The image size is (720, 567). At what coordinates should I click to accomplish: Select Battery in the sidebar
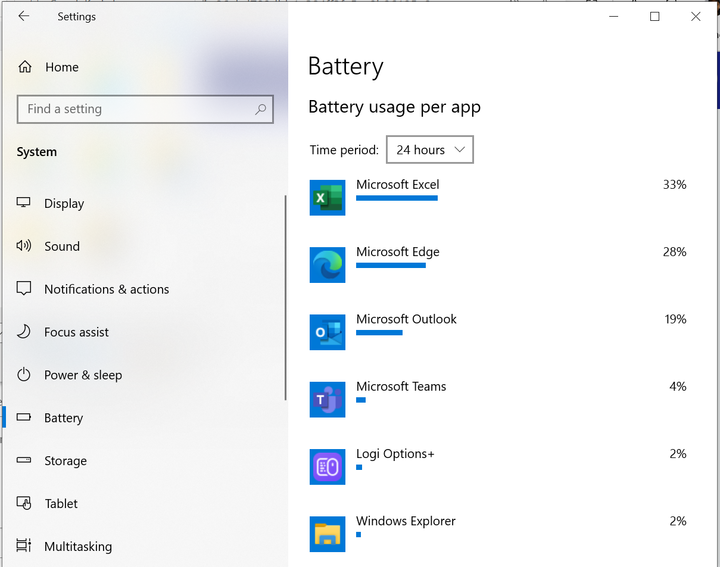coord(63,418)
